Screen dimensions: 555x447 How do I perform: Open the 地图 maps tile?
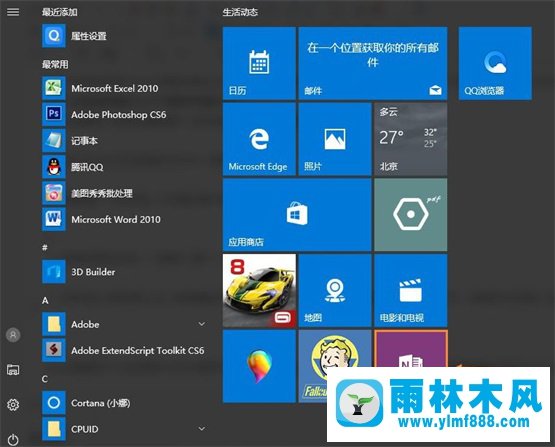pos(335,291)
